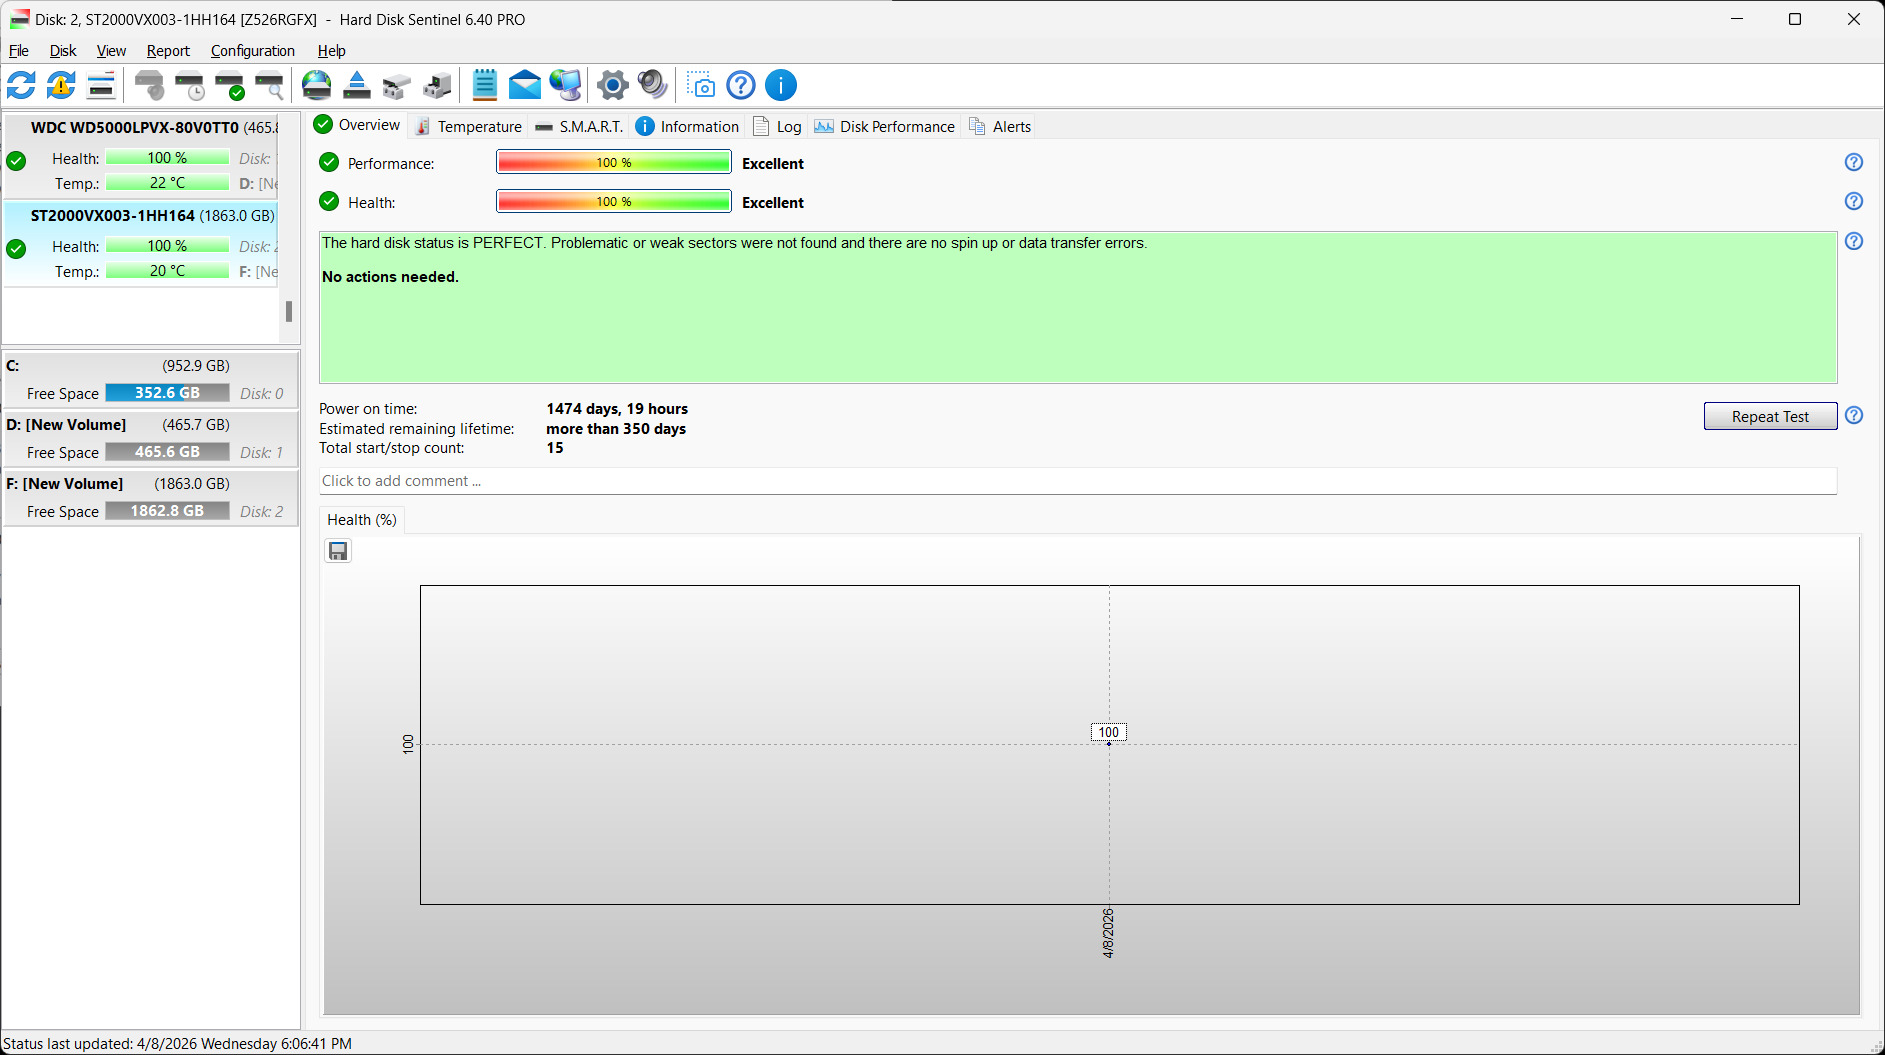Click the 'Status last updated' status bar text
The height and width of the screenshot is (1055, 1885).
pyautogui.click(x=178, y=1044)
